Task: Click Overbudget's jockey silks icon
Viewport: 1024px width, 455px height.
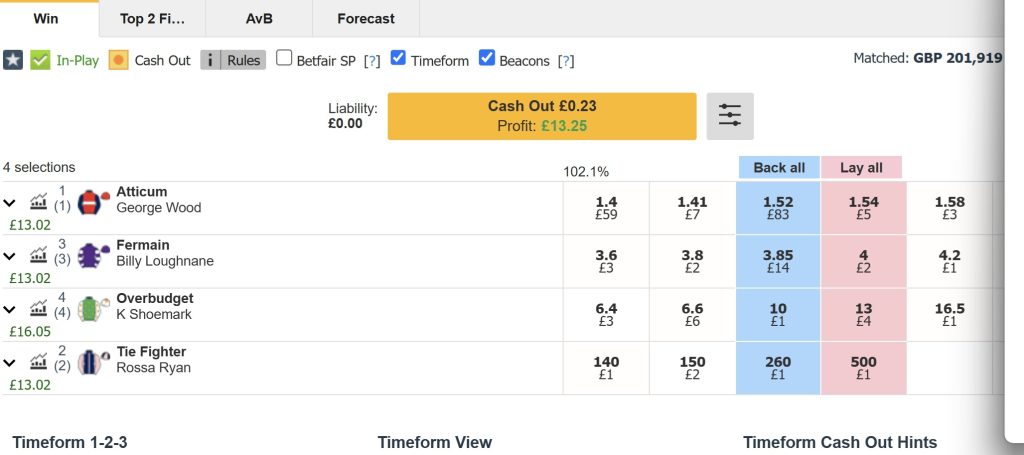Action: pos(92,308)
